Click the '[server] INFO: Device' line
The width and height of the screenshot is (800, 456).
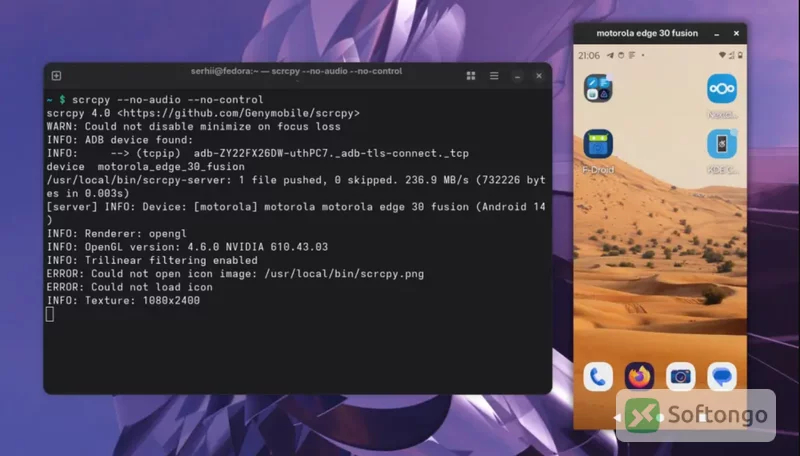(x=296, y=213)
